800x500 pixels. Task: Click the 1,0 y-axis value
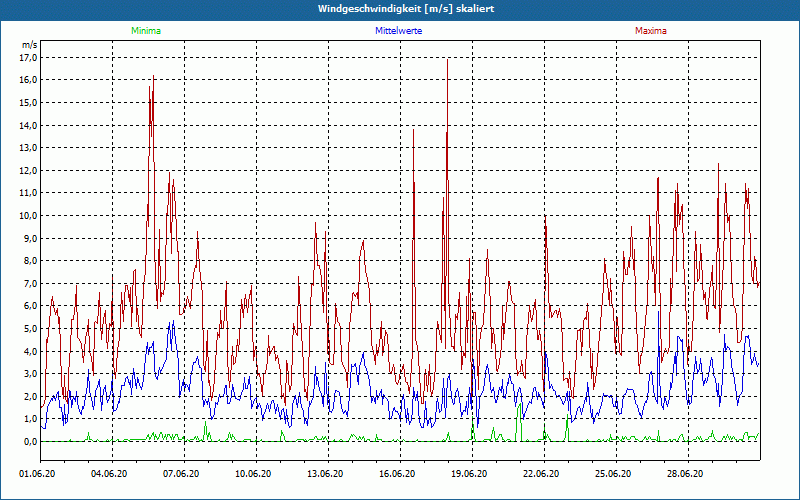pos(31,419)
